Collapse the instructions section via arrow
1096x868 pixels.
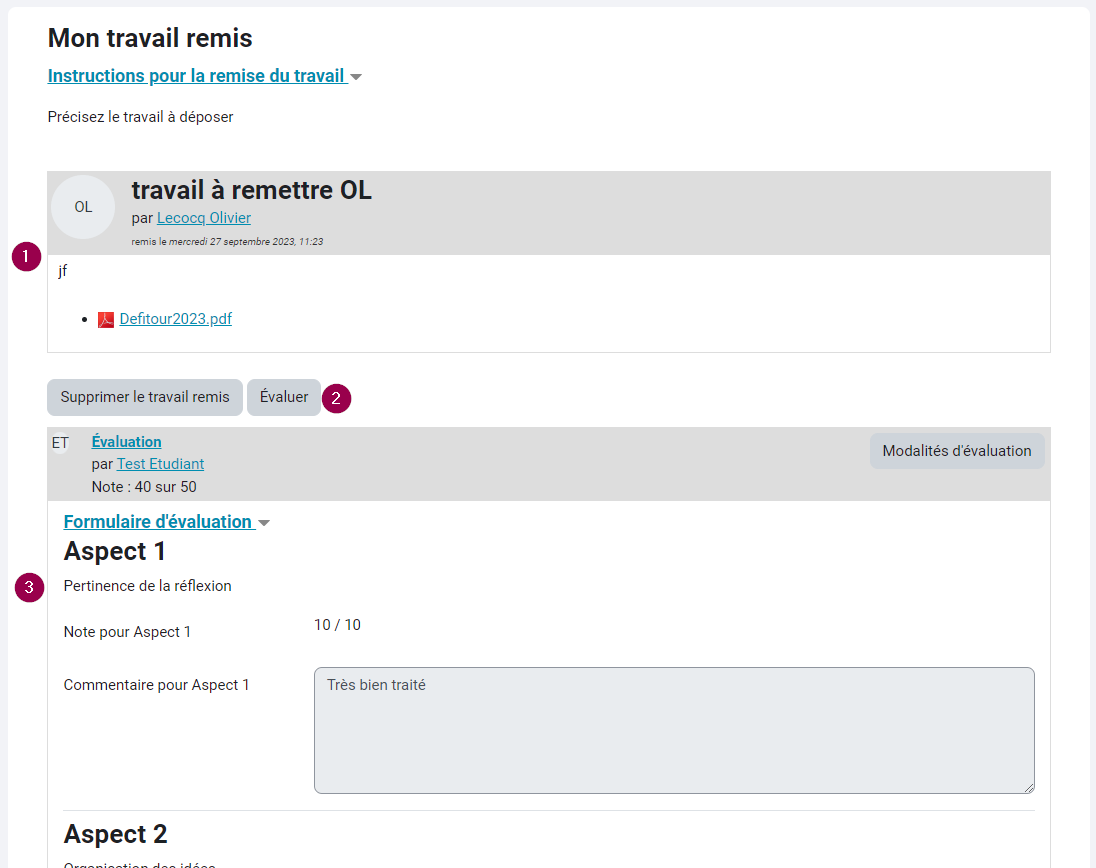(356, 77)
